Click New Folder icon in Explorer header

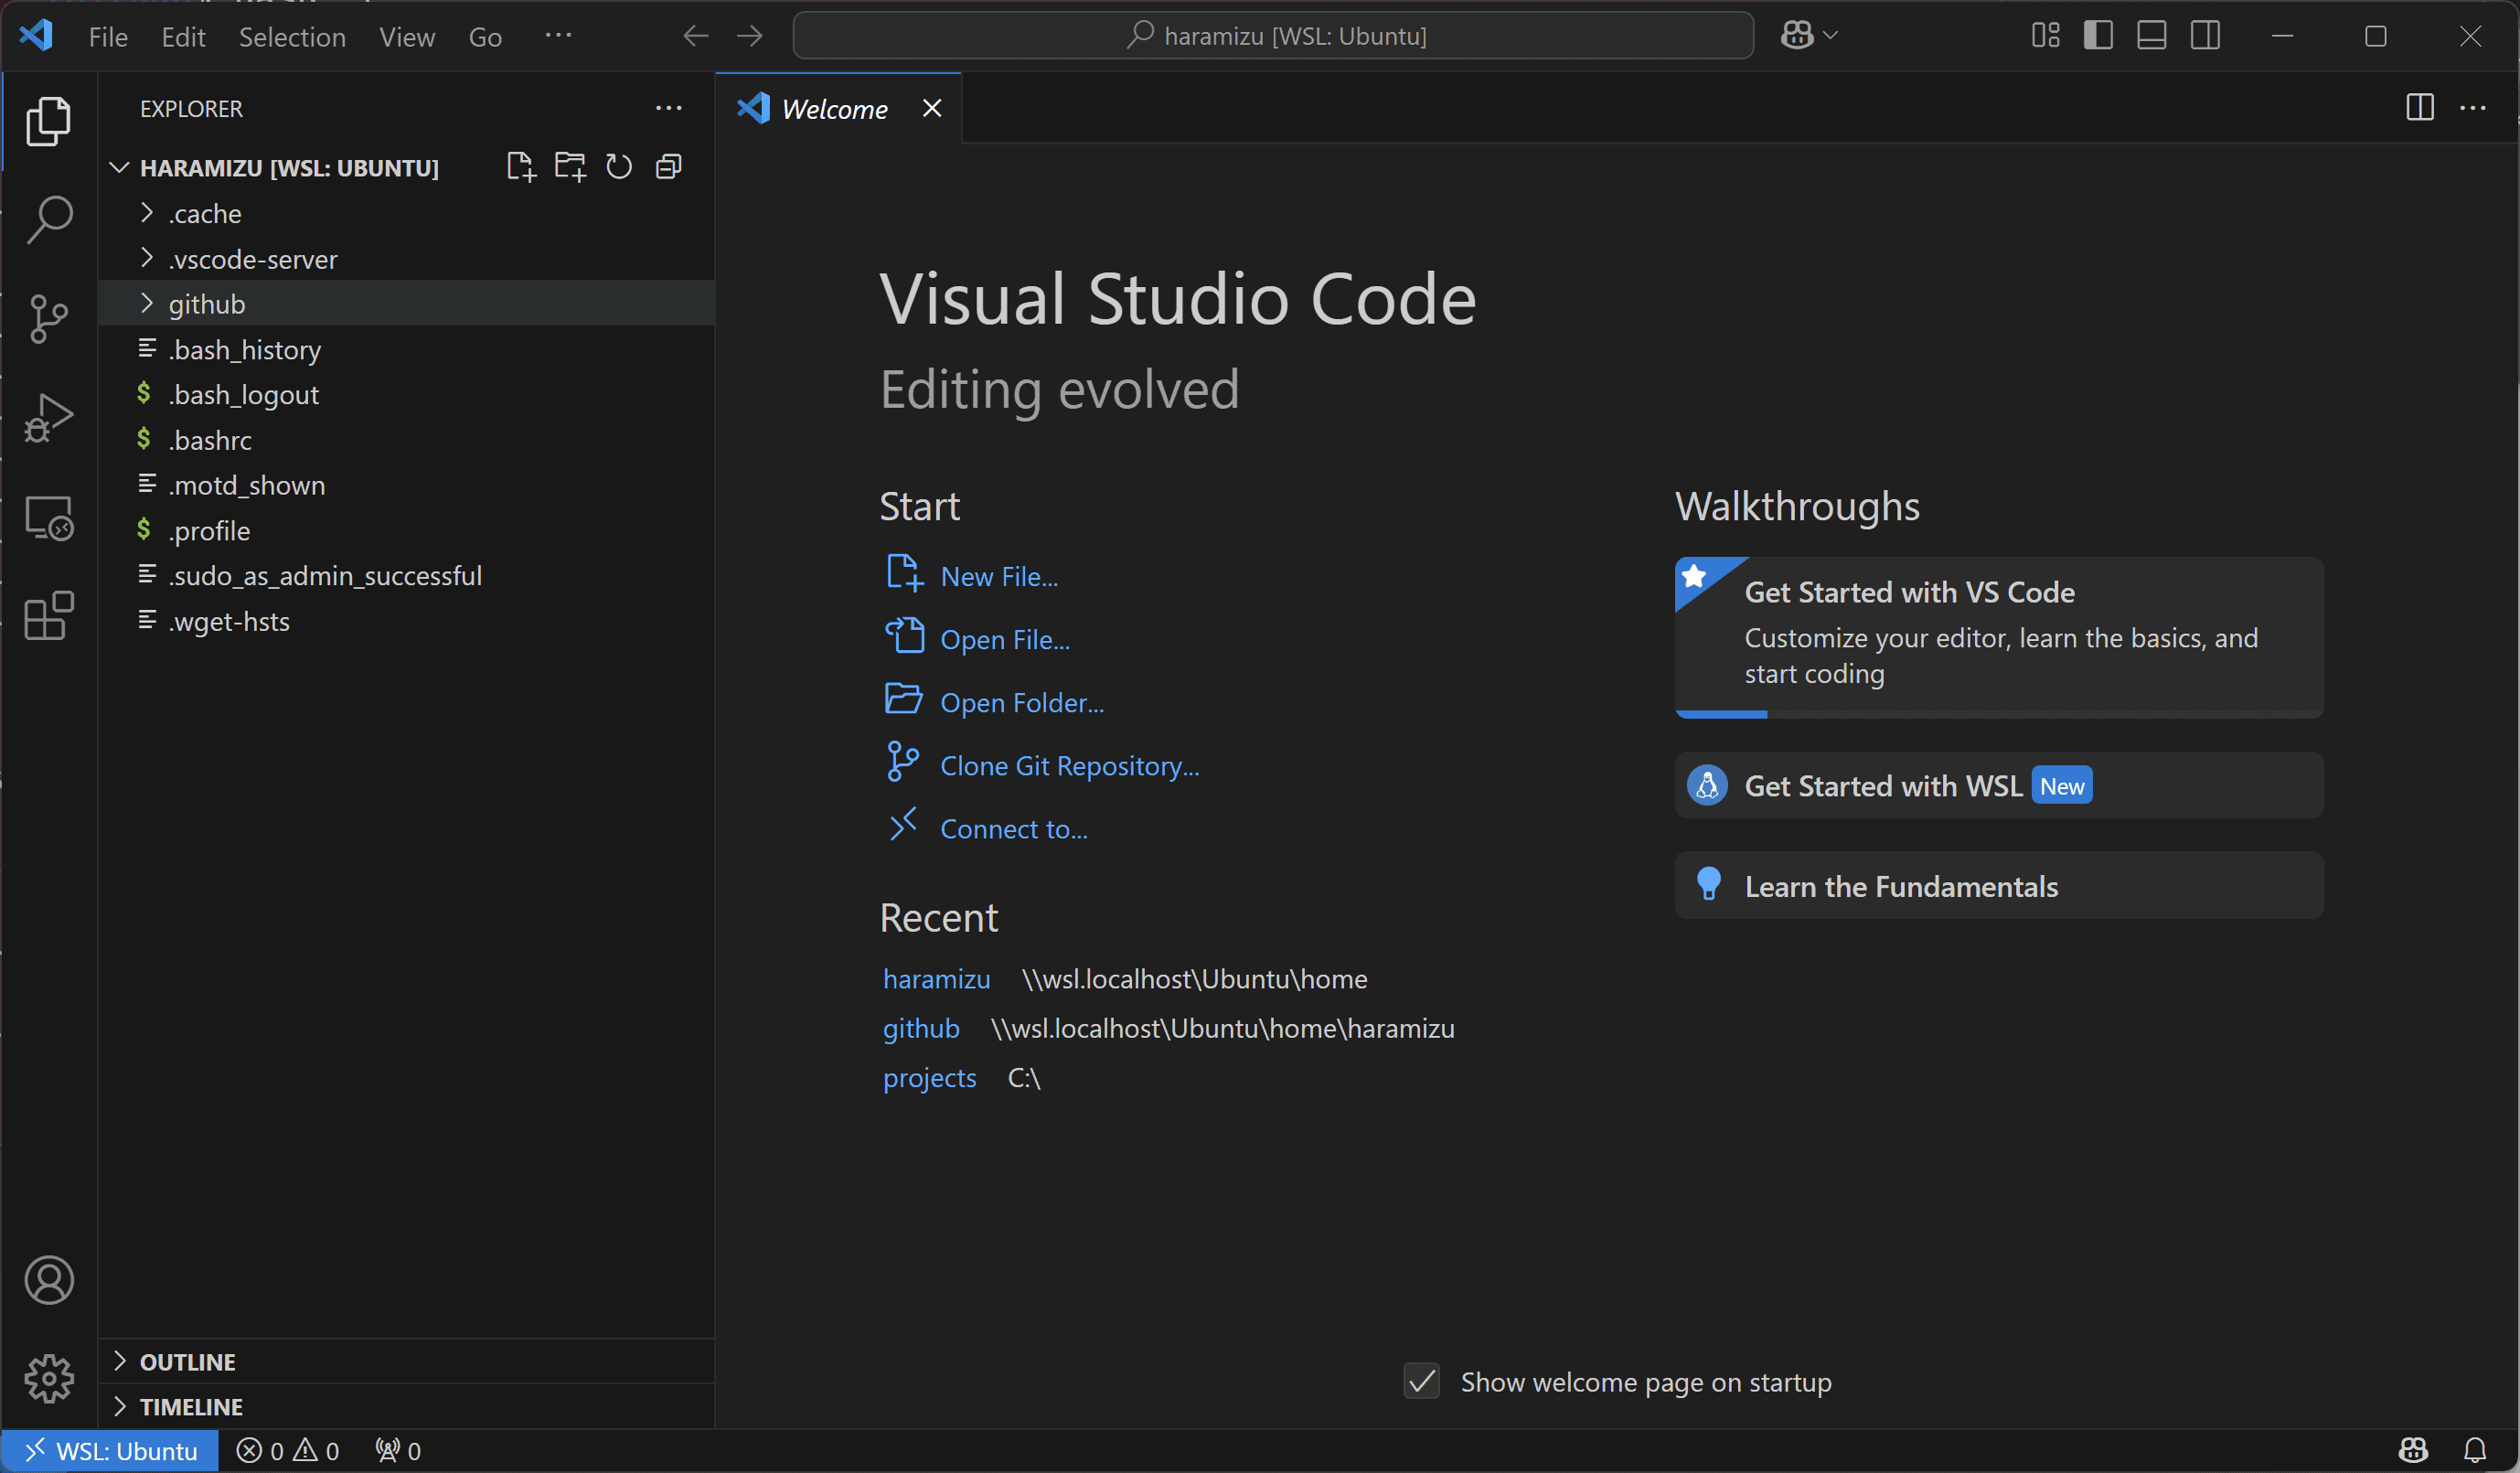570,167
